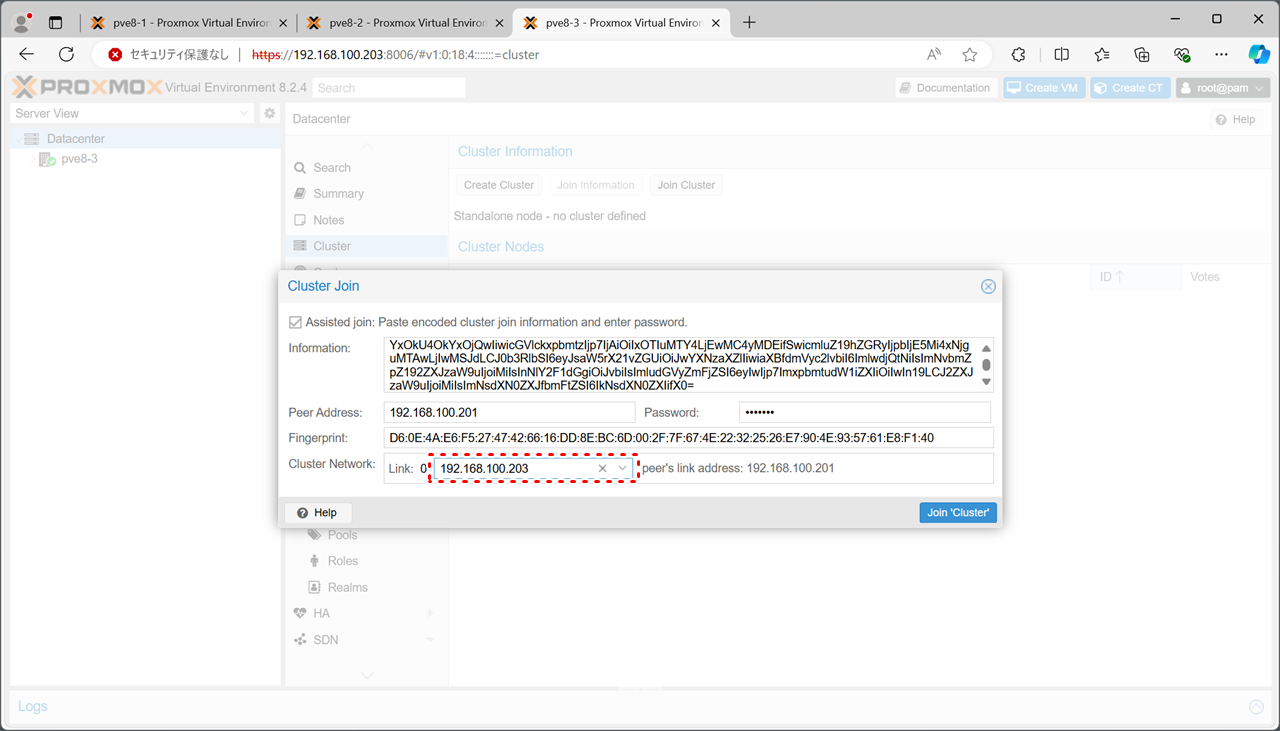Open Copilot in the browser sidebar
The width and height of the screenshot is (1280, 731).
pyautogui.click(x=1258, y=55)
